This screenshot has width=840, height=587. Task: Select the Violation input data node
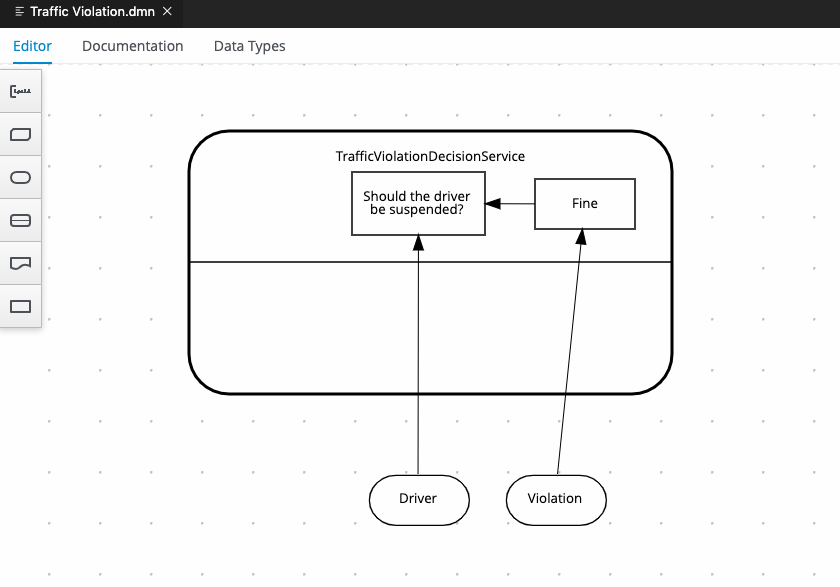(x=556, y=499)
